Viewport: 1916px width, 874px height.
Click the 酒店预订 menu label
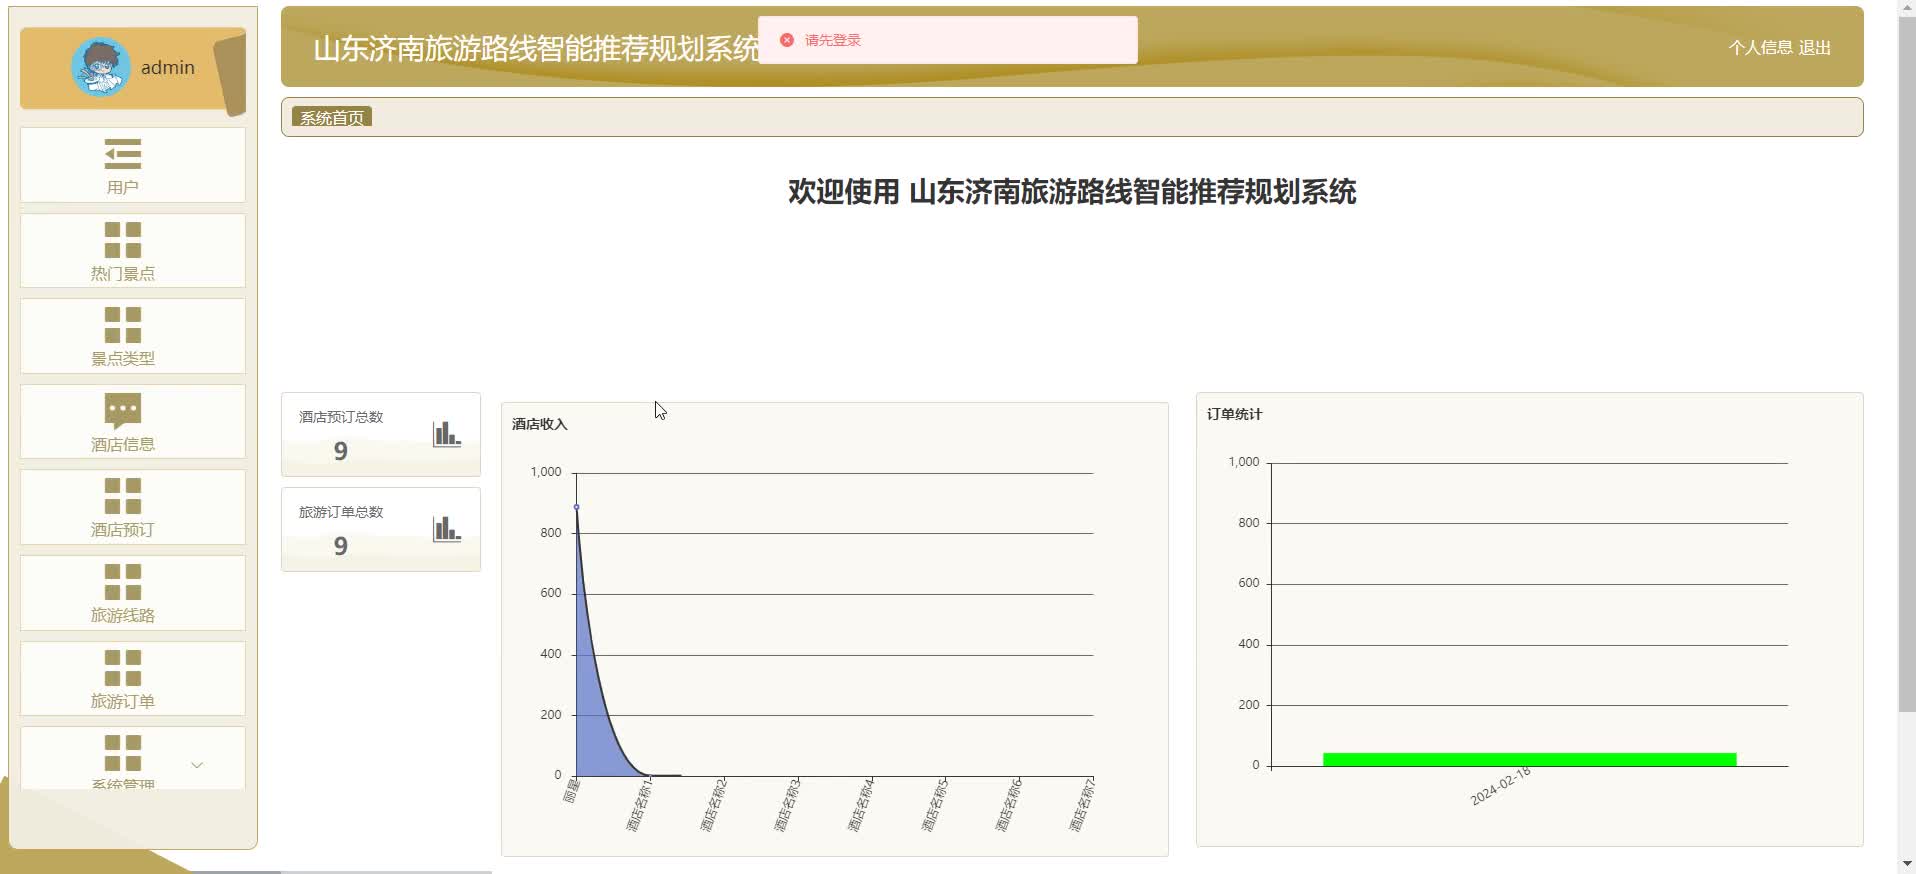123,529
